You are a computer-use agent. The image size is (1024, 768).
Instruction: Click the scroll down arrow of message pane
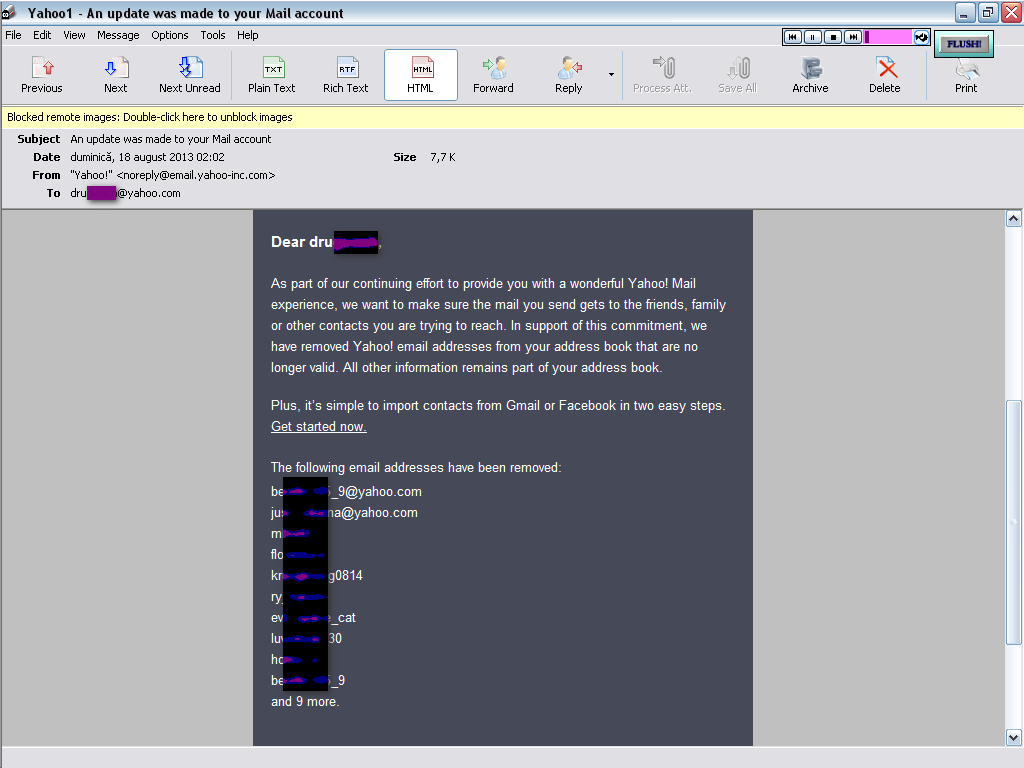click(x=1014, y=738)
